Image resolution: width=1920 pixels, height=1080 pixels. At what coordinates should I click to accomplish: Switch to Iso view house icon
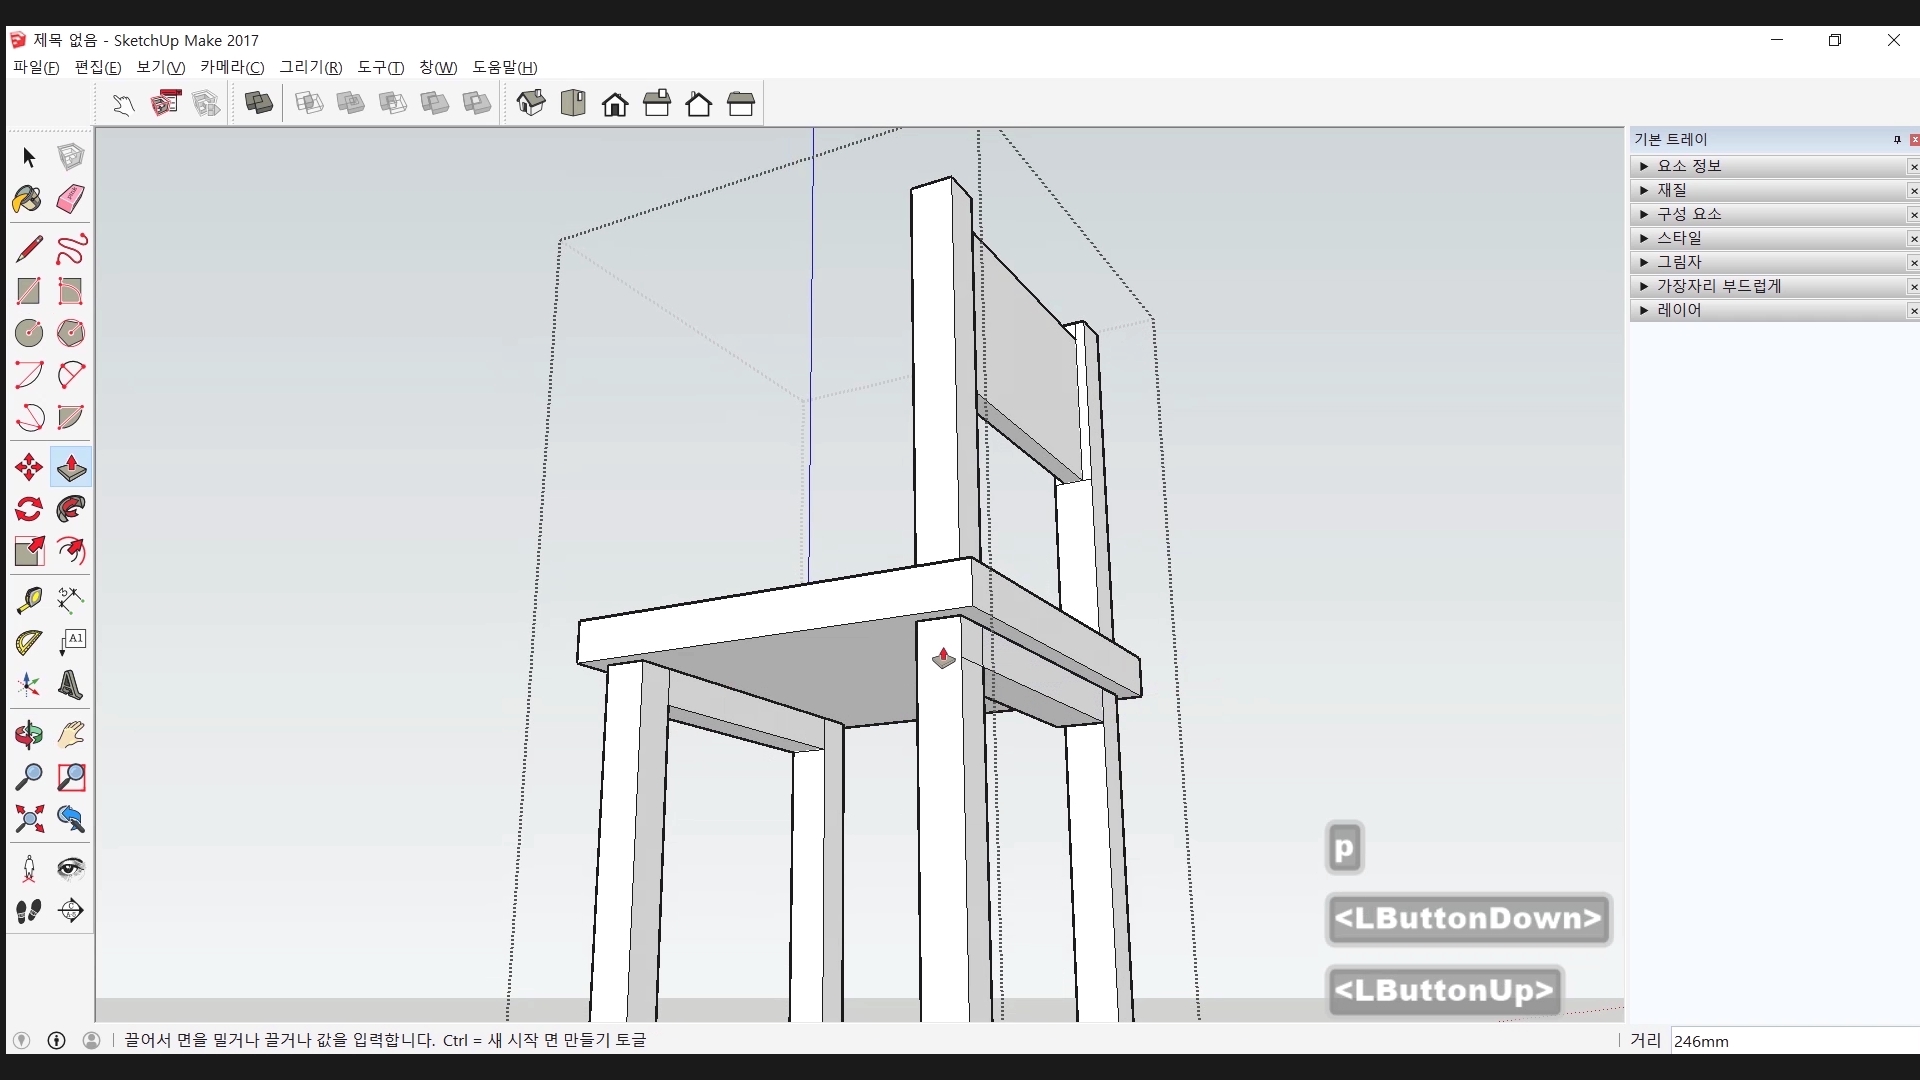[531, 103]
